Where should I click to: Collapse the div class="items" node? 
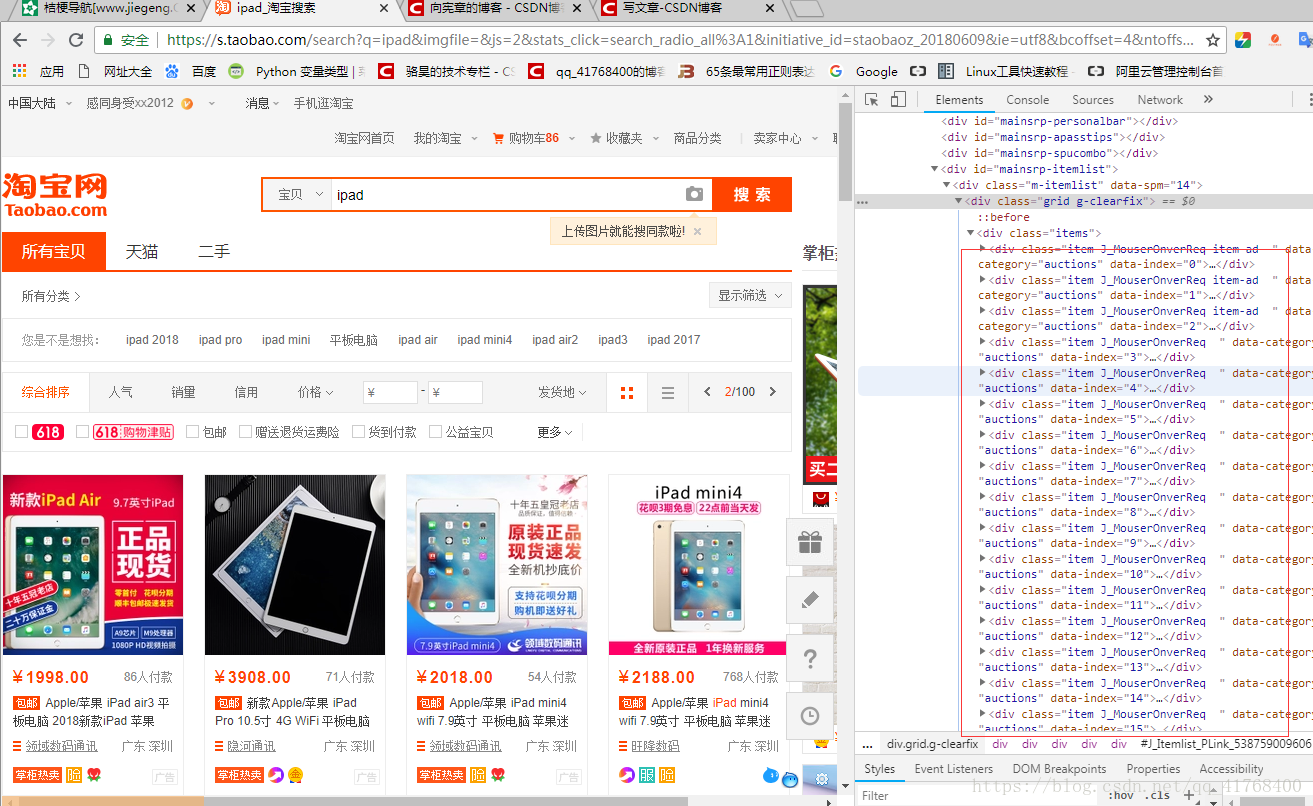(x=970, y=233)
